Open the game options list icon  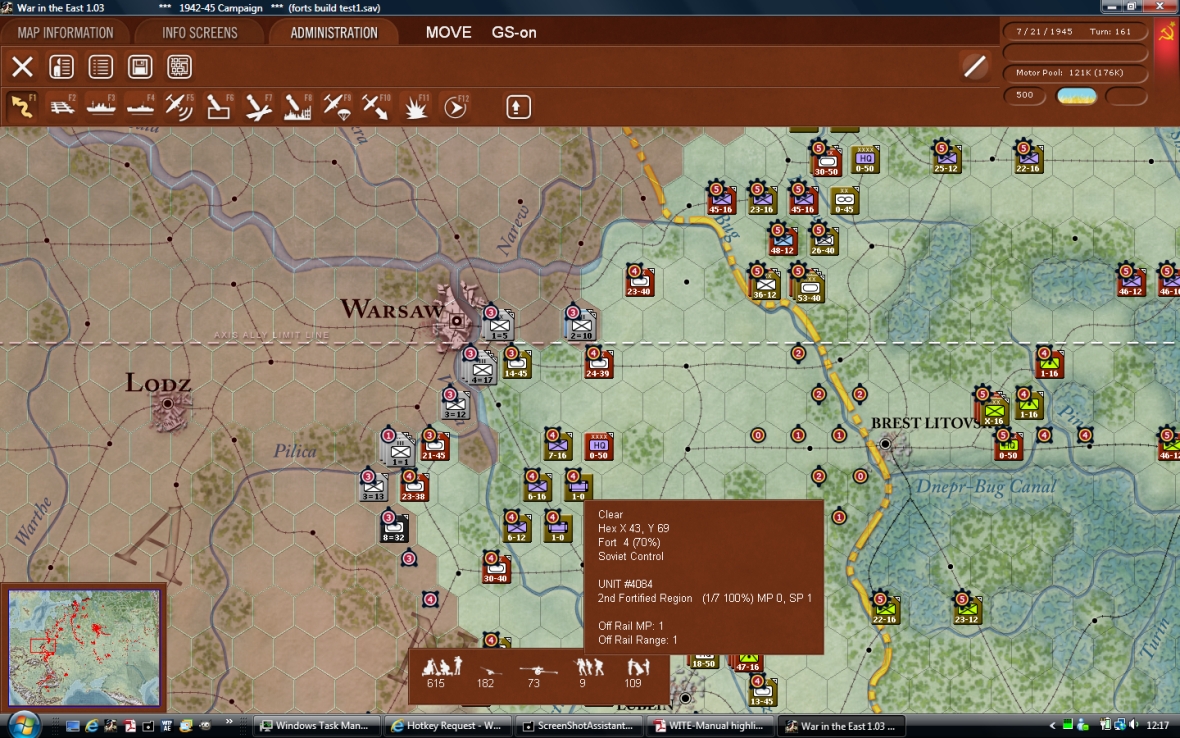point(101,67)
